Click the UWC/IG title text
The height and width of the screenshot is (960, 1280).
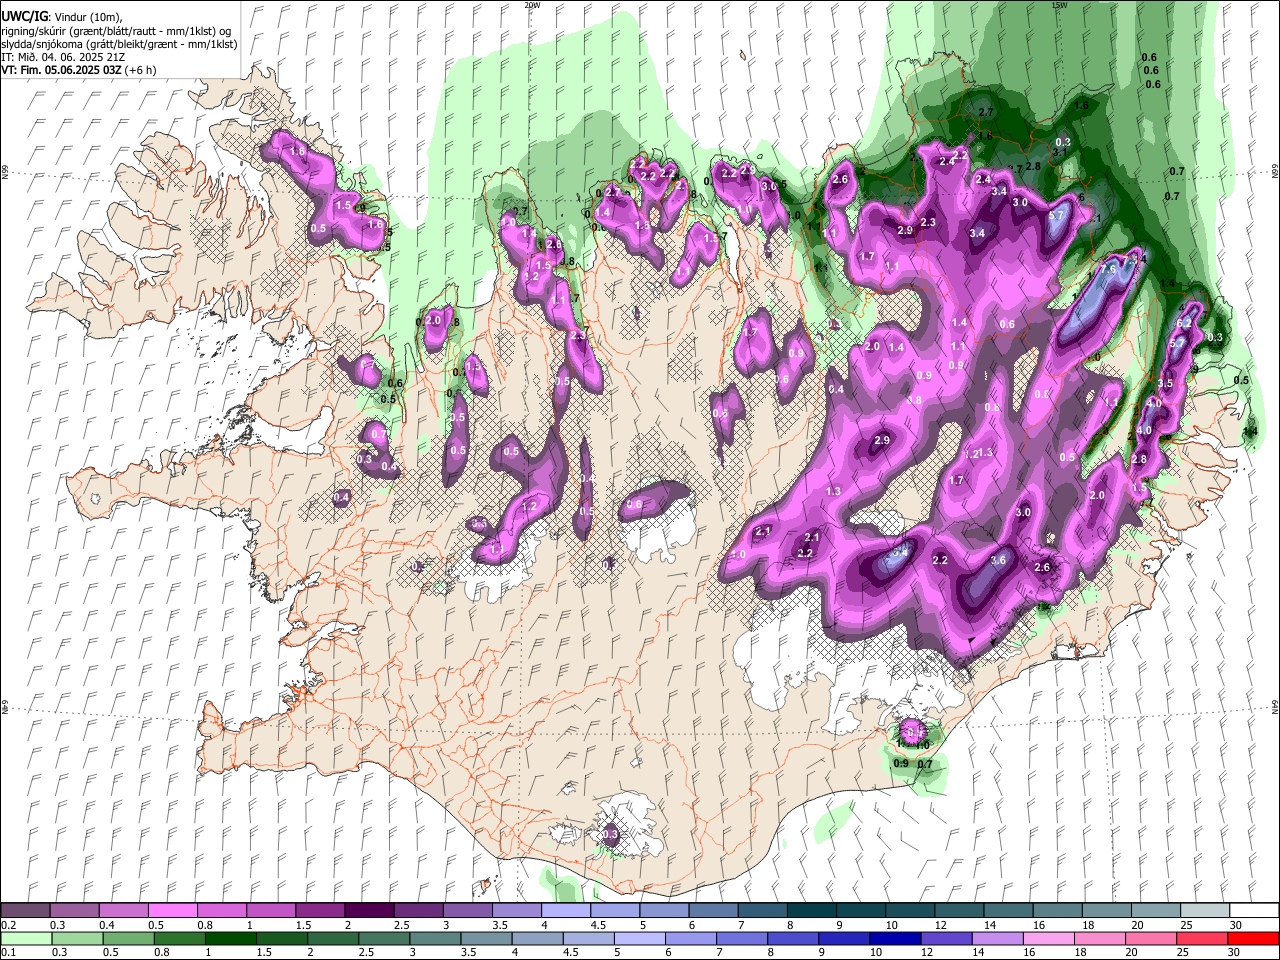tap(24, 17)
